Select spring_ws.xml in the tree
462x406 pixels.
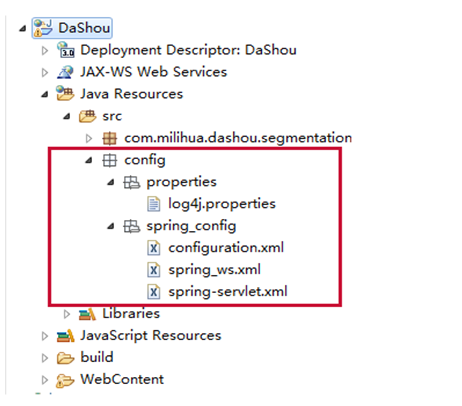(214, 270)
